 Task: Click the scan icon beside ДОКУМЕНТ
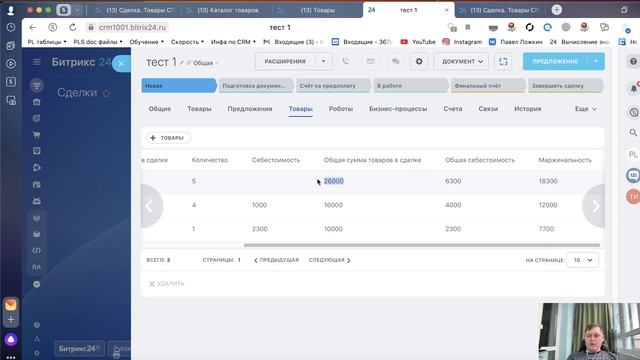pos(503,61)
